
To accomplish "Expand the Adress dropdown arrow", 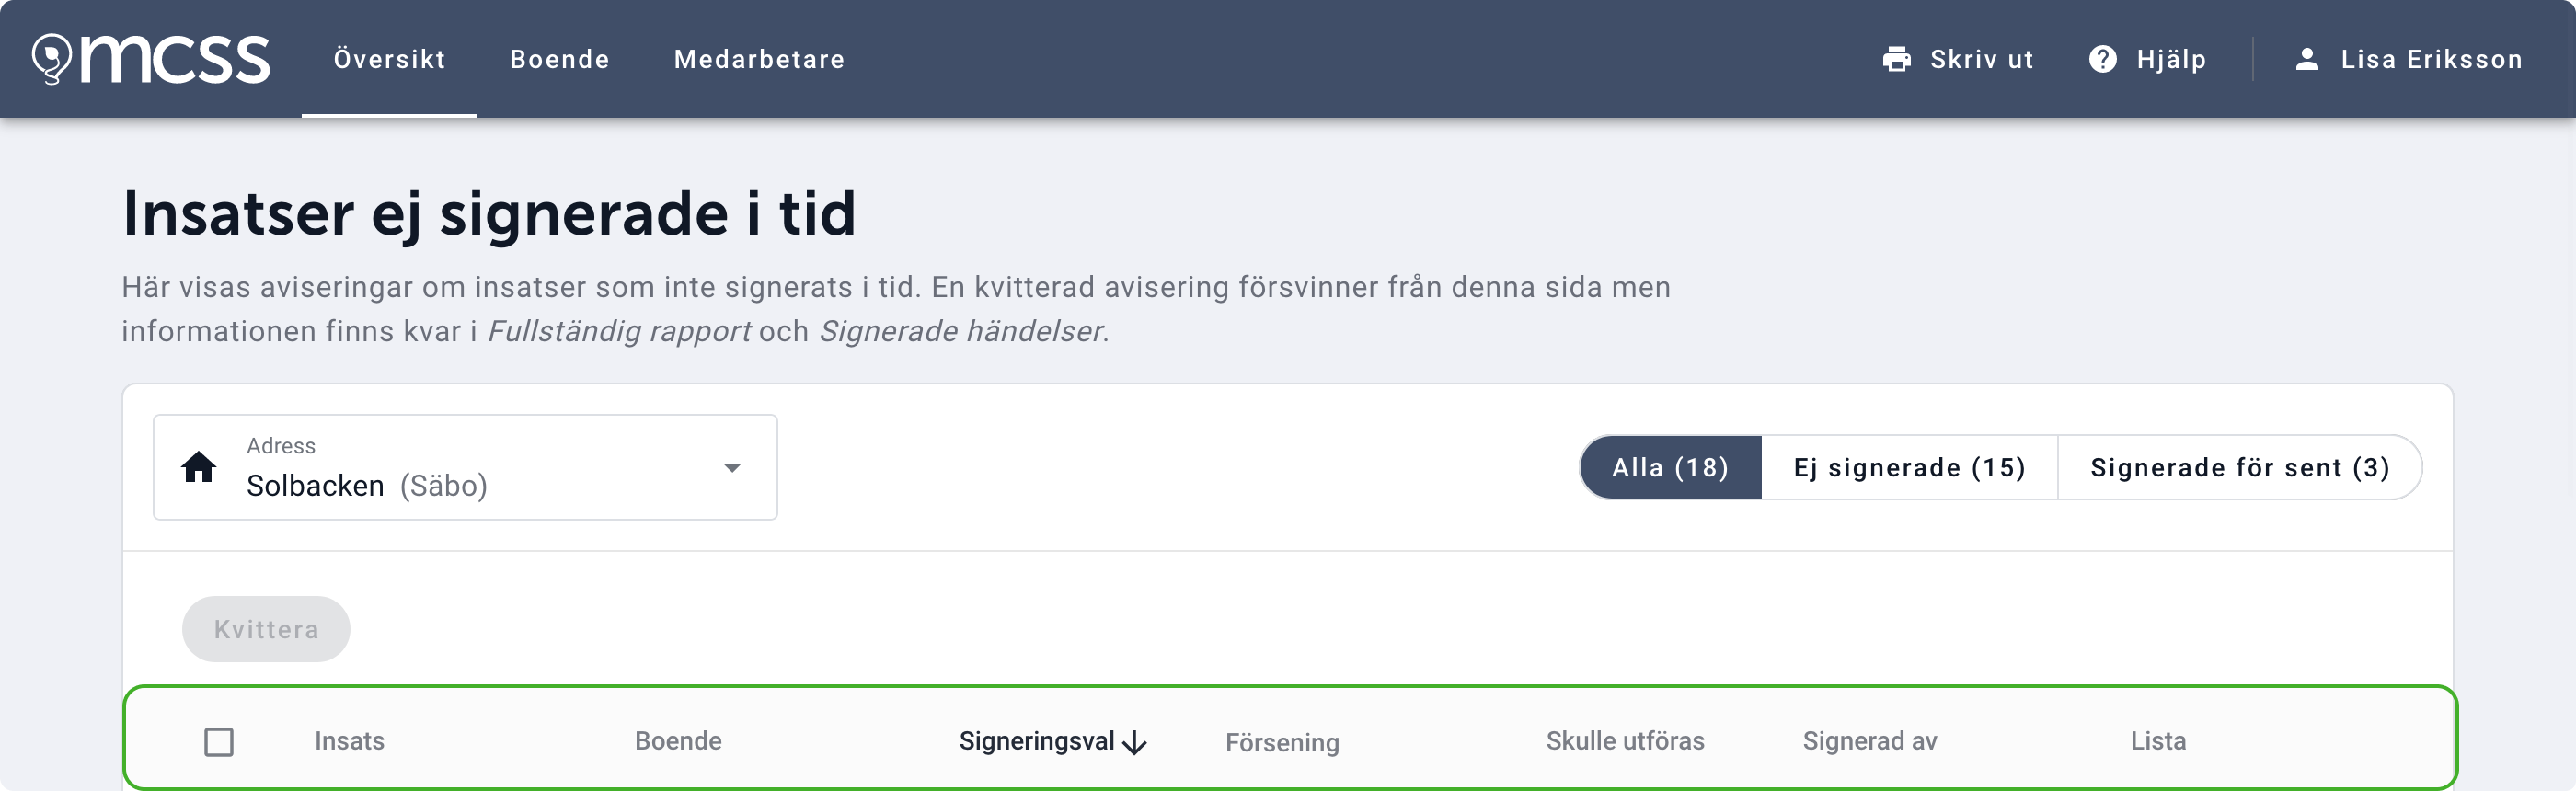I will (732, 467).
